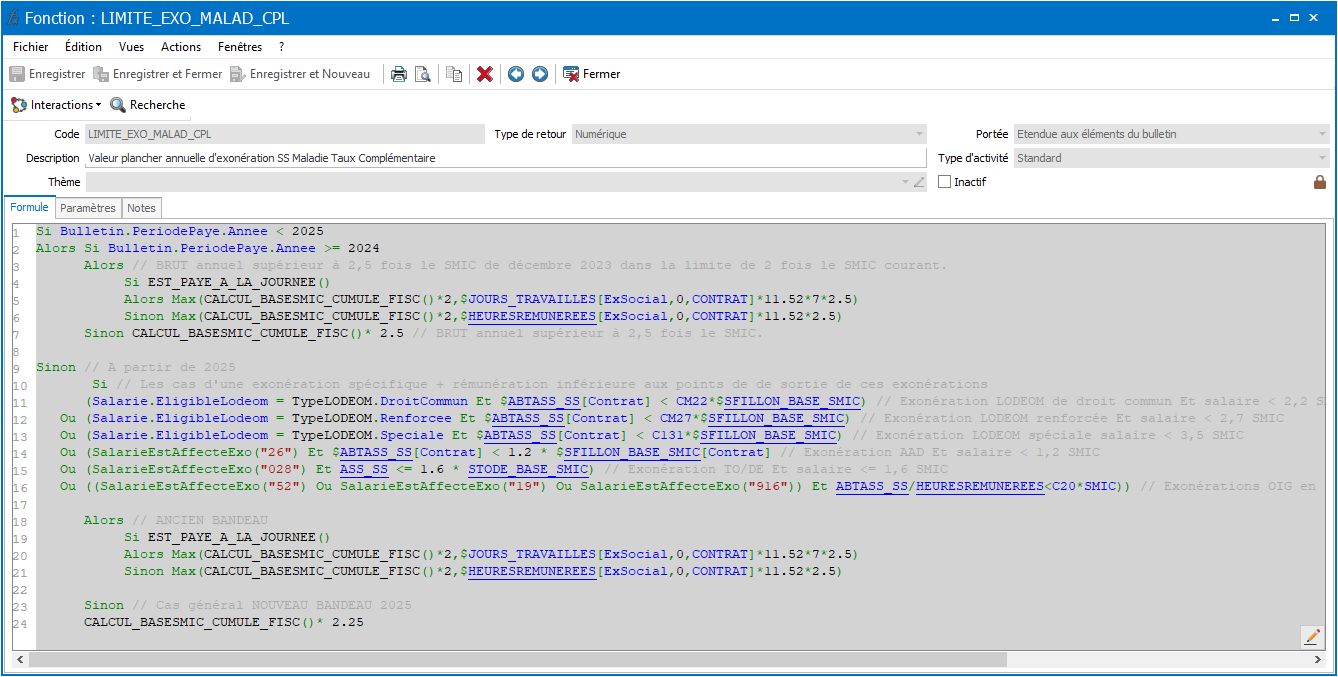Expand the Type d'activité dropdown

point(1322,158)
